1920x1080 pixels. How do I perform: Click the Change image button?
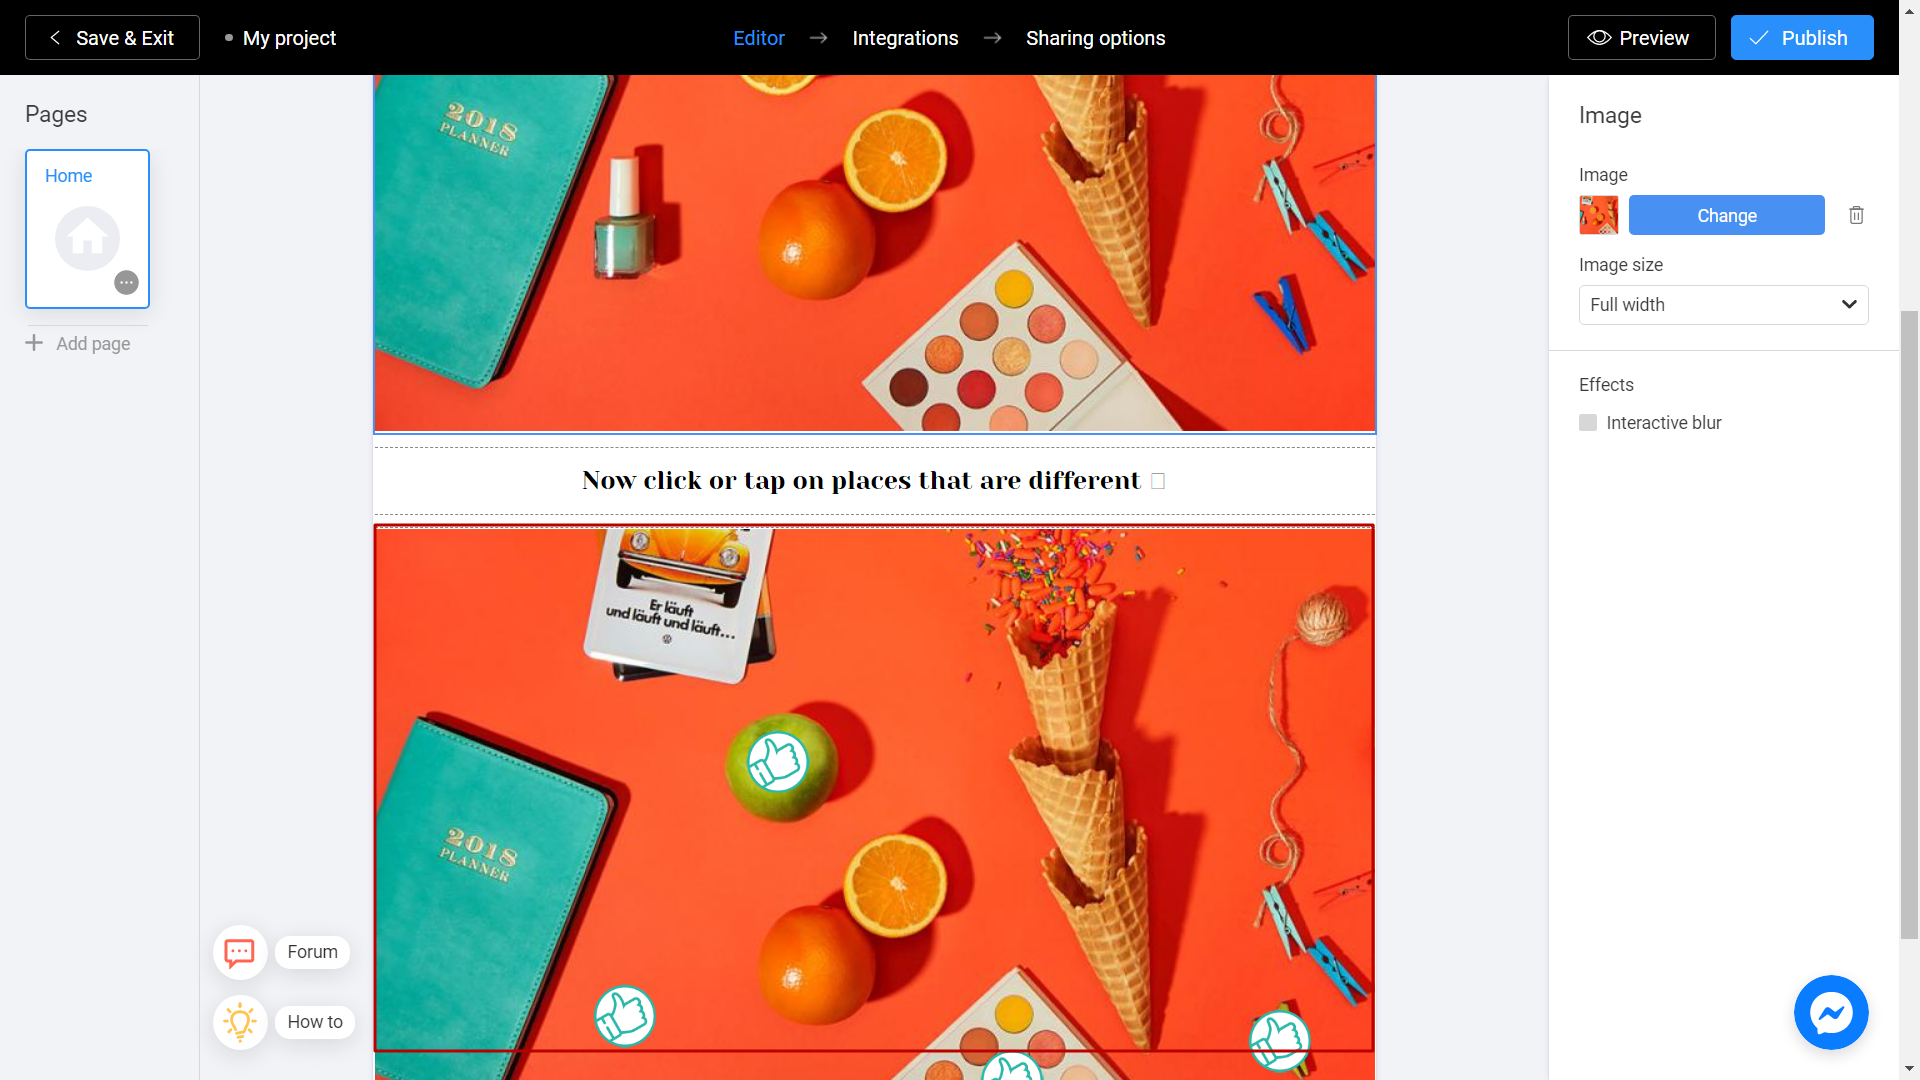tap(1726, 215)
